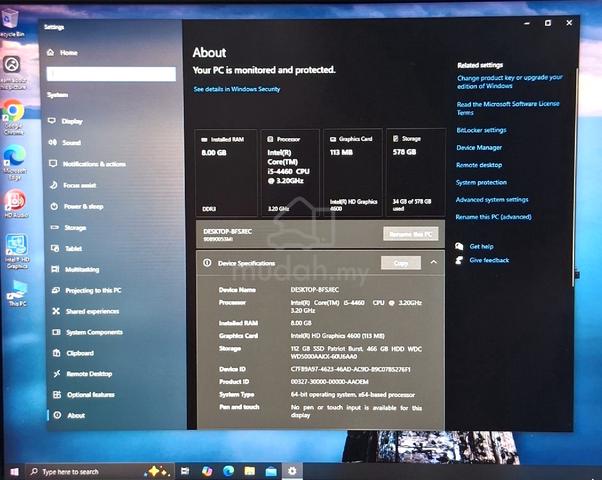Viewport: 602px width, 480px height.
Task: Open Google Chrome desktop shortcut
Action: click(13, 117)
